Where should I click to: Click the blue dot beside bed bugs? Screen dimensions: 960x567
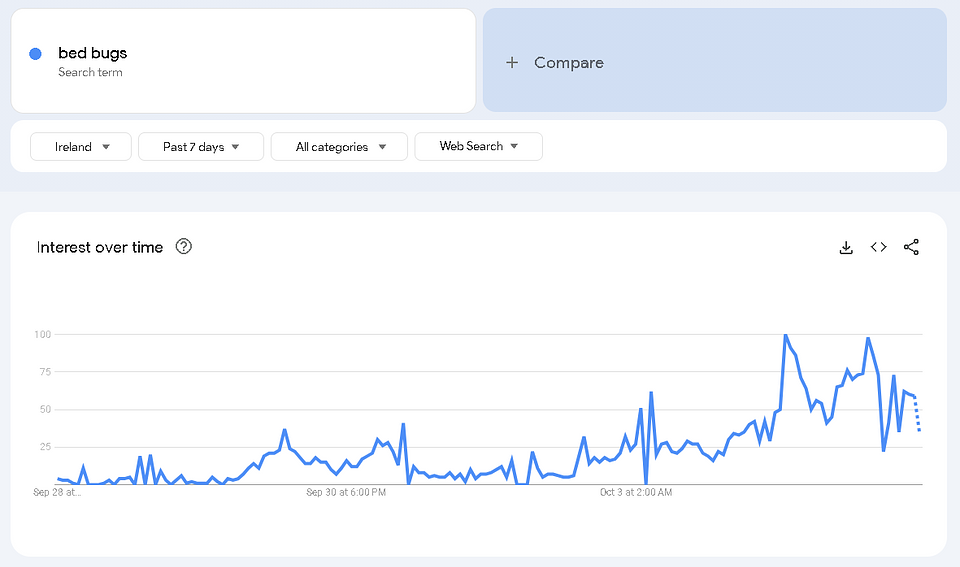[x=35, y=54]
